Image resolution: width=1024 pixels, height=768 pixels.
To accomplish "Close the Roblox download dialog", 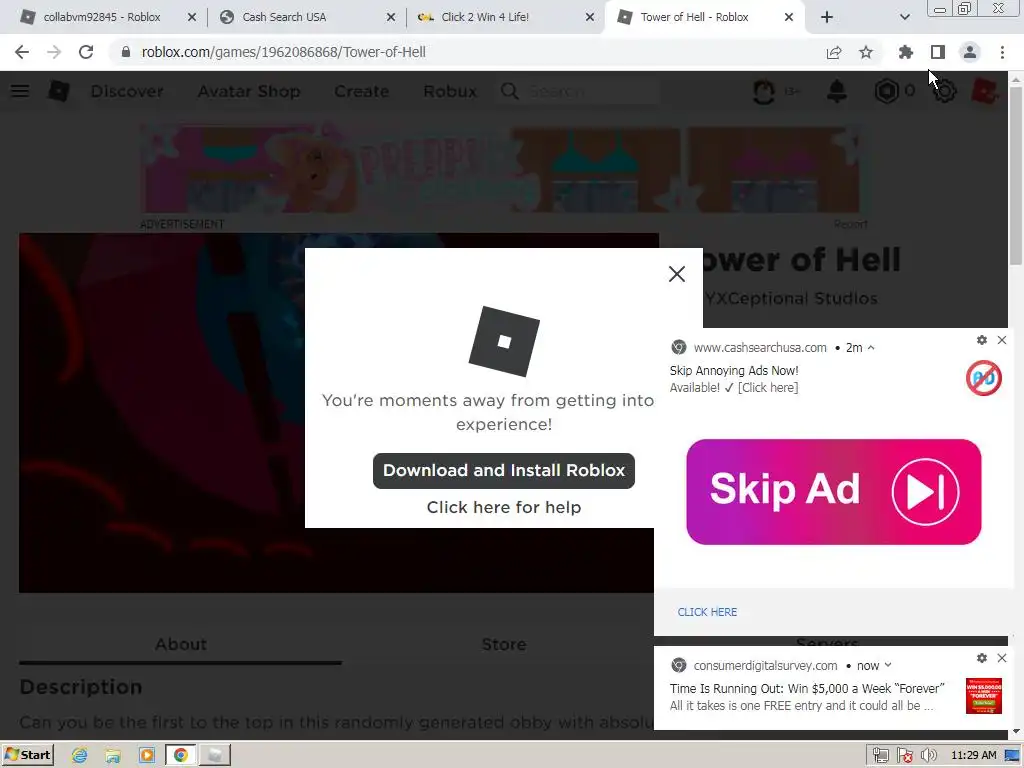I will (x=677, y=274).
